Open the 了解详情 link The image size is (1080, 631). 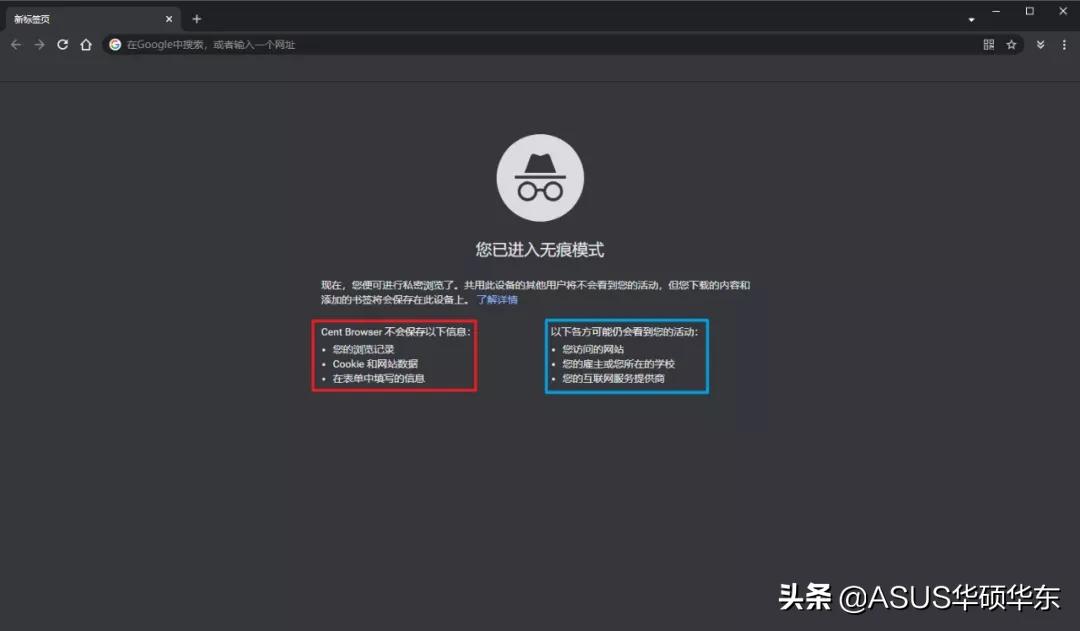pyautogui.click(x=497, y=300)
